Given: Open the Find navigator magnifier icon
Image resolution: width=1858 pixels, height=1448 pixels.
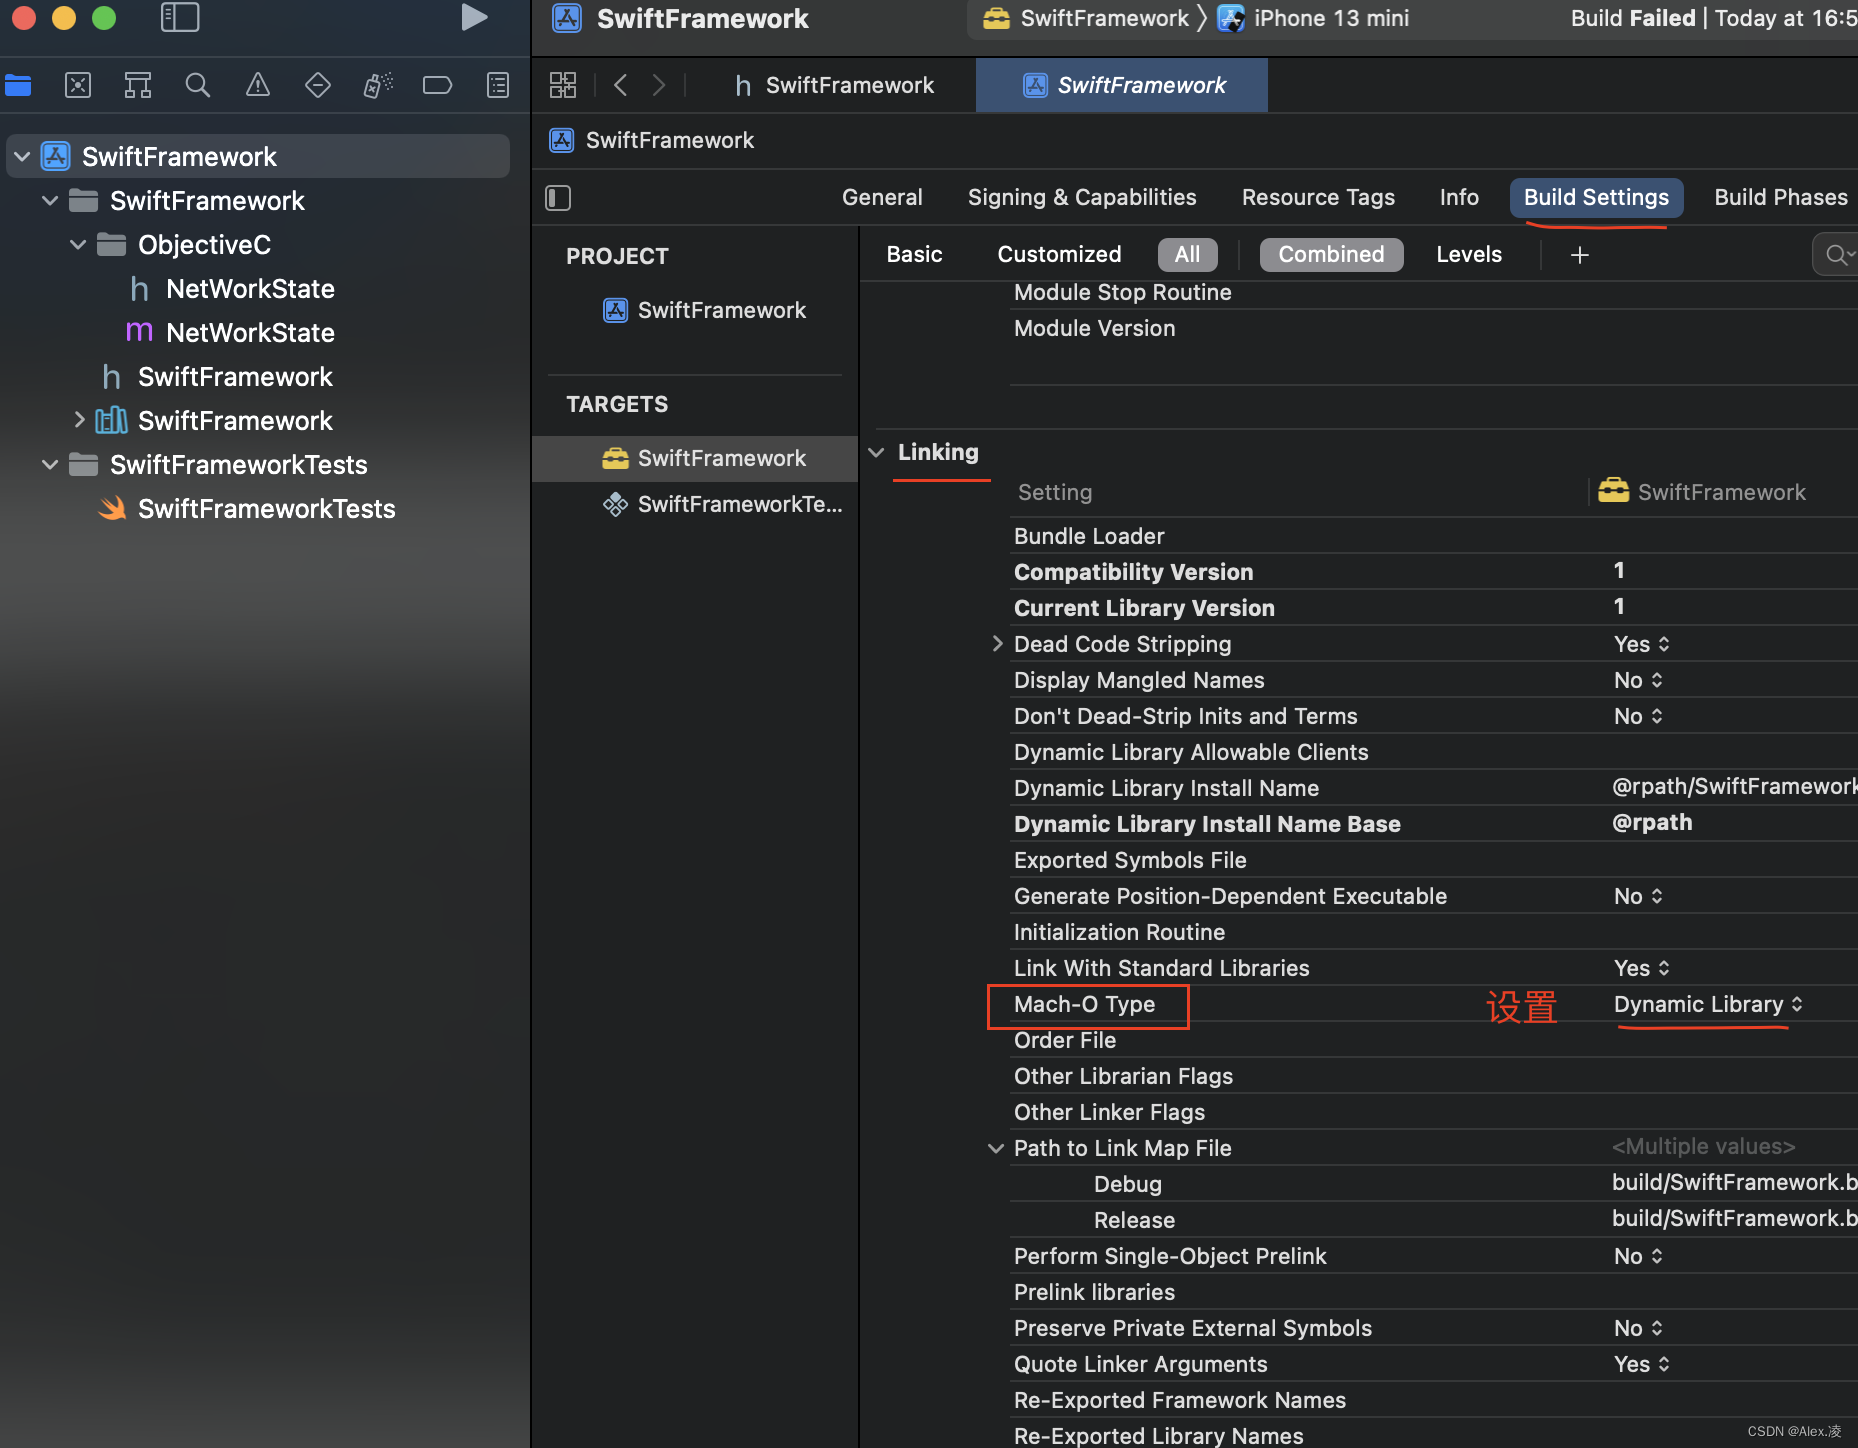Looking at the screenshot, I should pyautogui.click(x=198, y=86).
